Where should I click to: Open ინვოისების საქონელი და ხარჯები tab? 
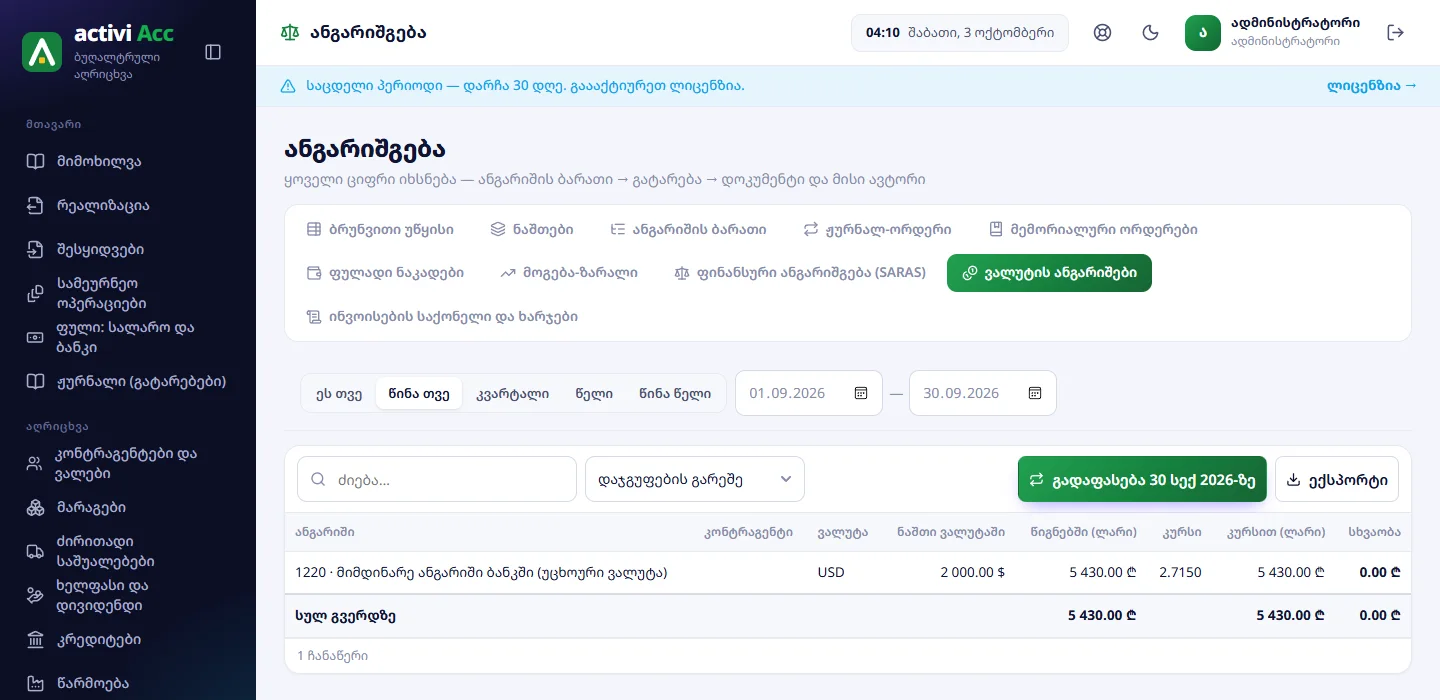442,316
